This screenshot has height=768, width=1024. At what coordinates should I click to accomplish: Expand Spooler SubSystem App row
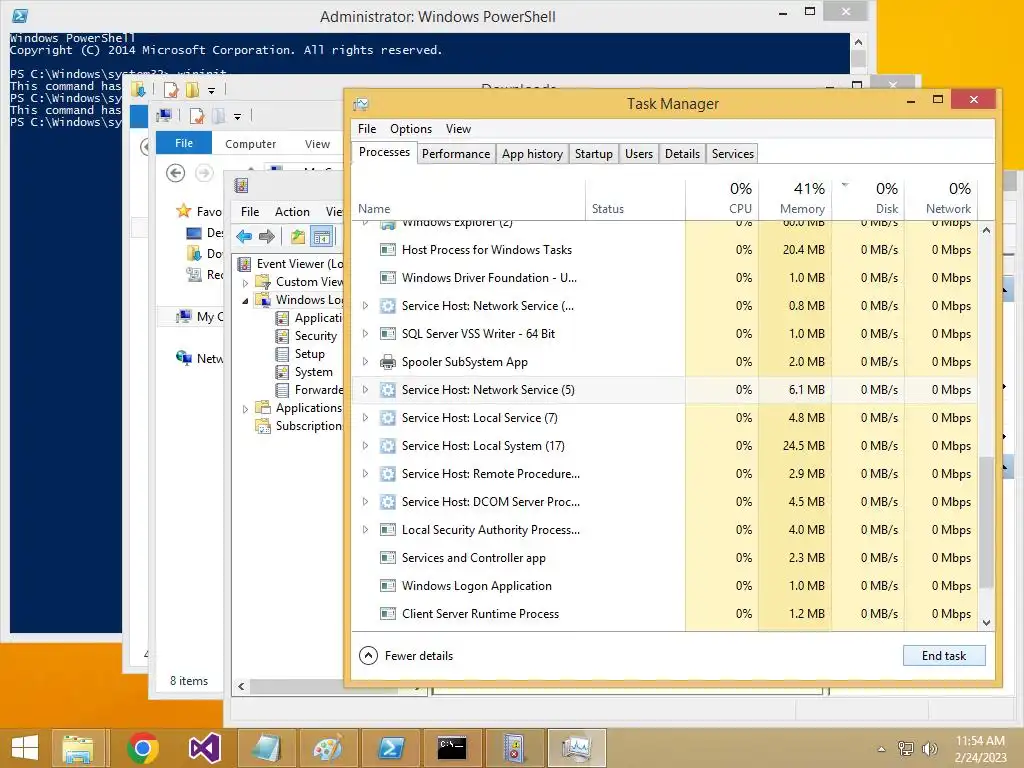point(365,362)
